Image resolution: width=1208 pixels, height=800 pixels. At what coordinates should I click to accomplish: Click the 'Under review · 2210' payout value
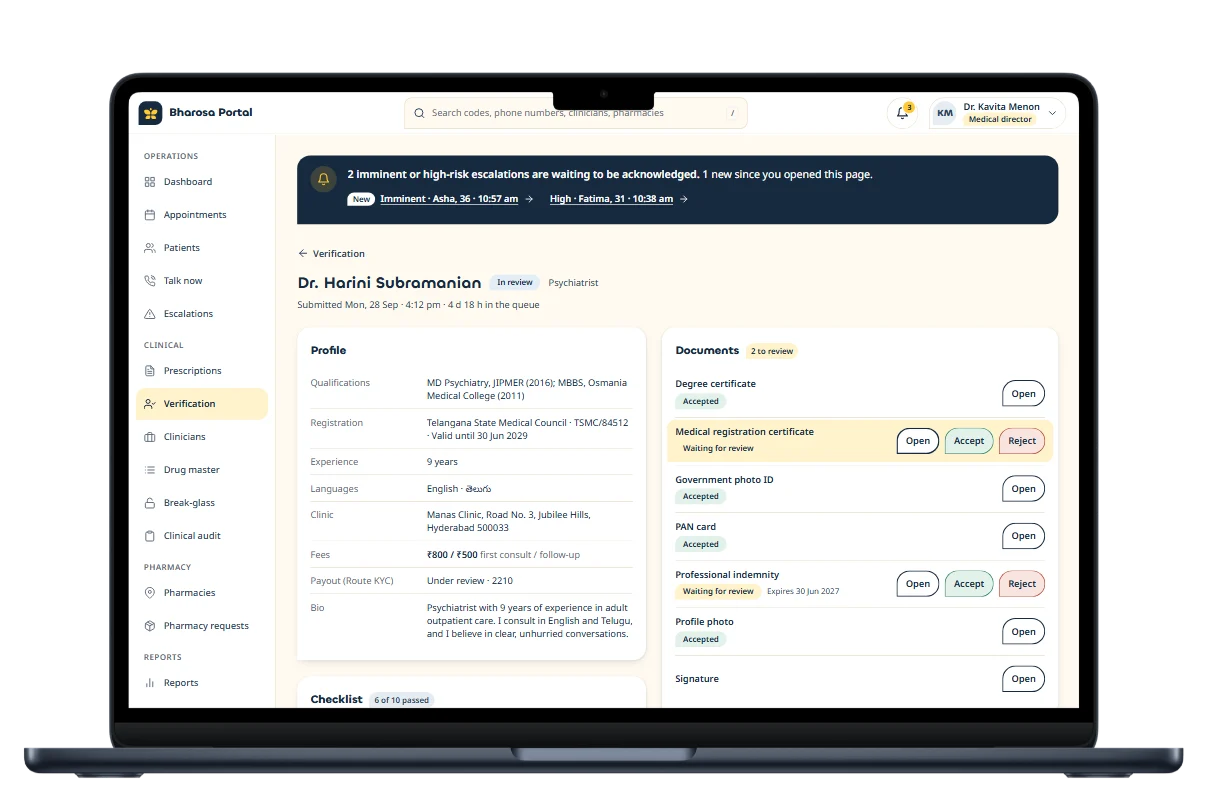470,581
